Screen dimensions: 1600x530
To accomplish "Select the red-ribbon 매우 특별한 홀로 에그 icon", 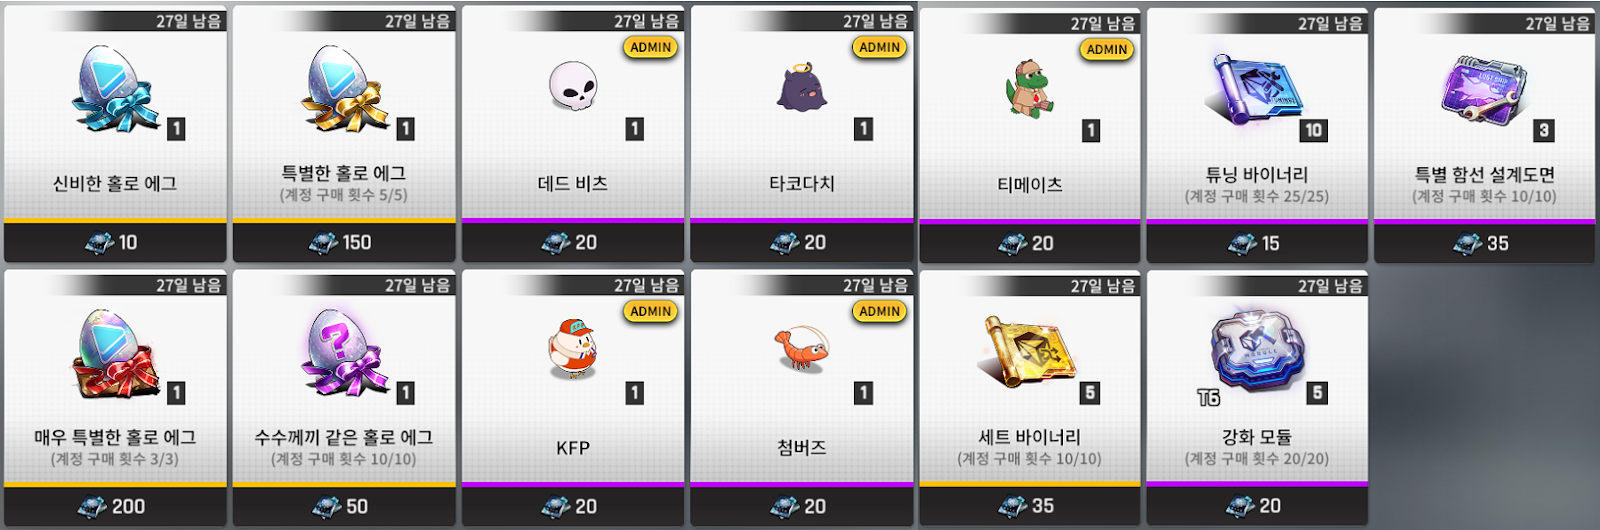I will tap(116, 353).
